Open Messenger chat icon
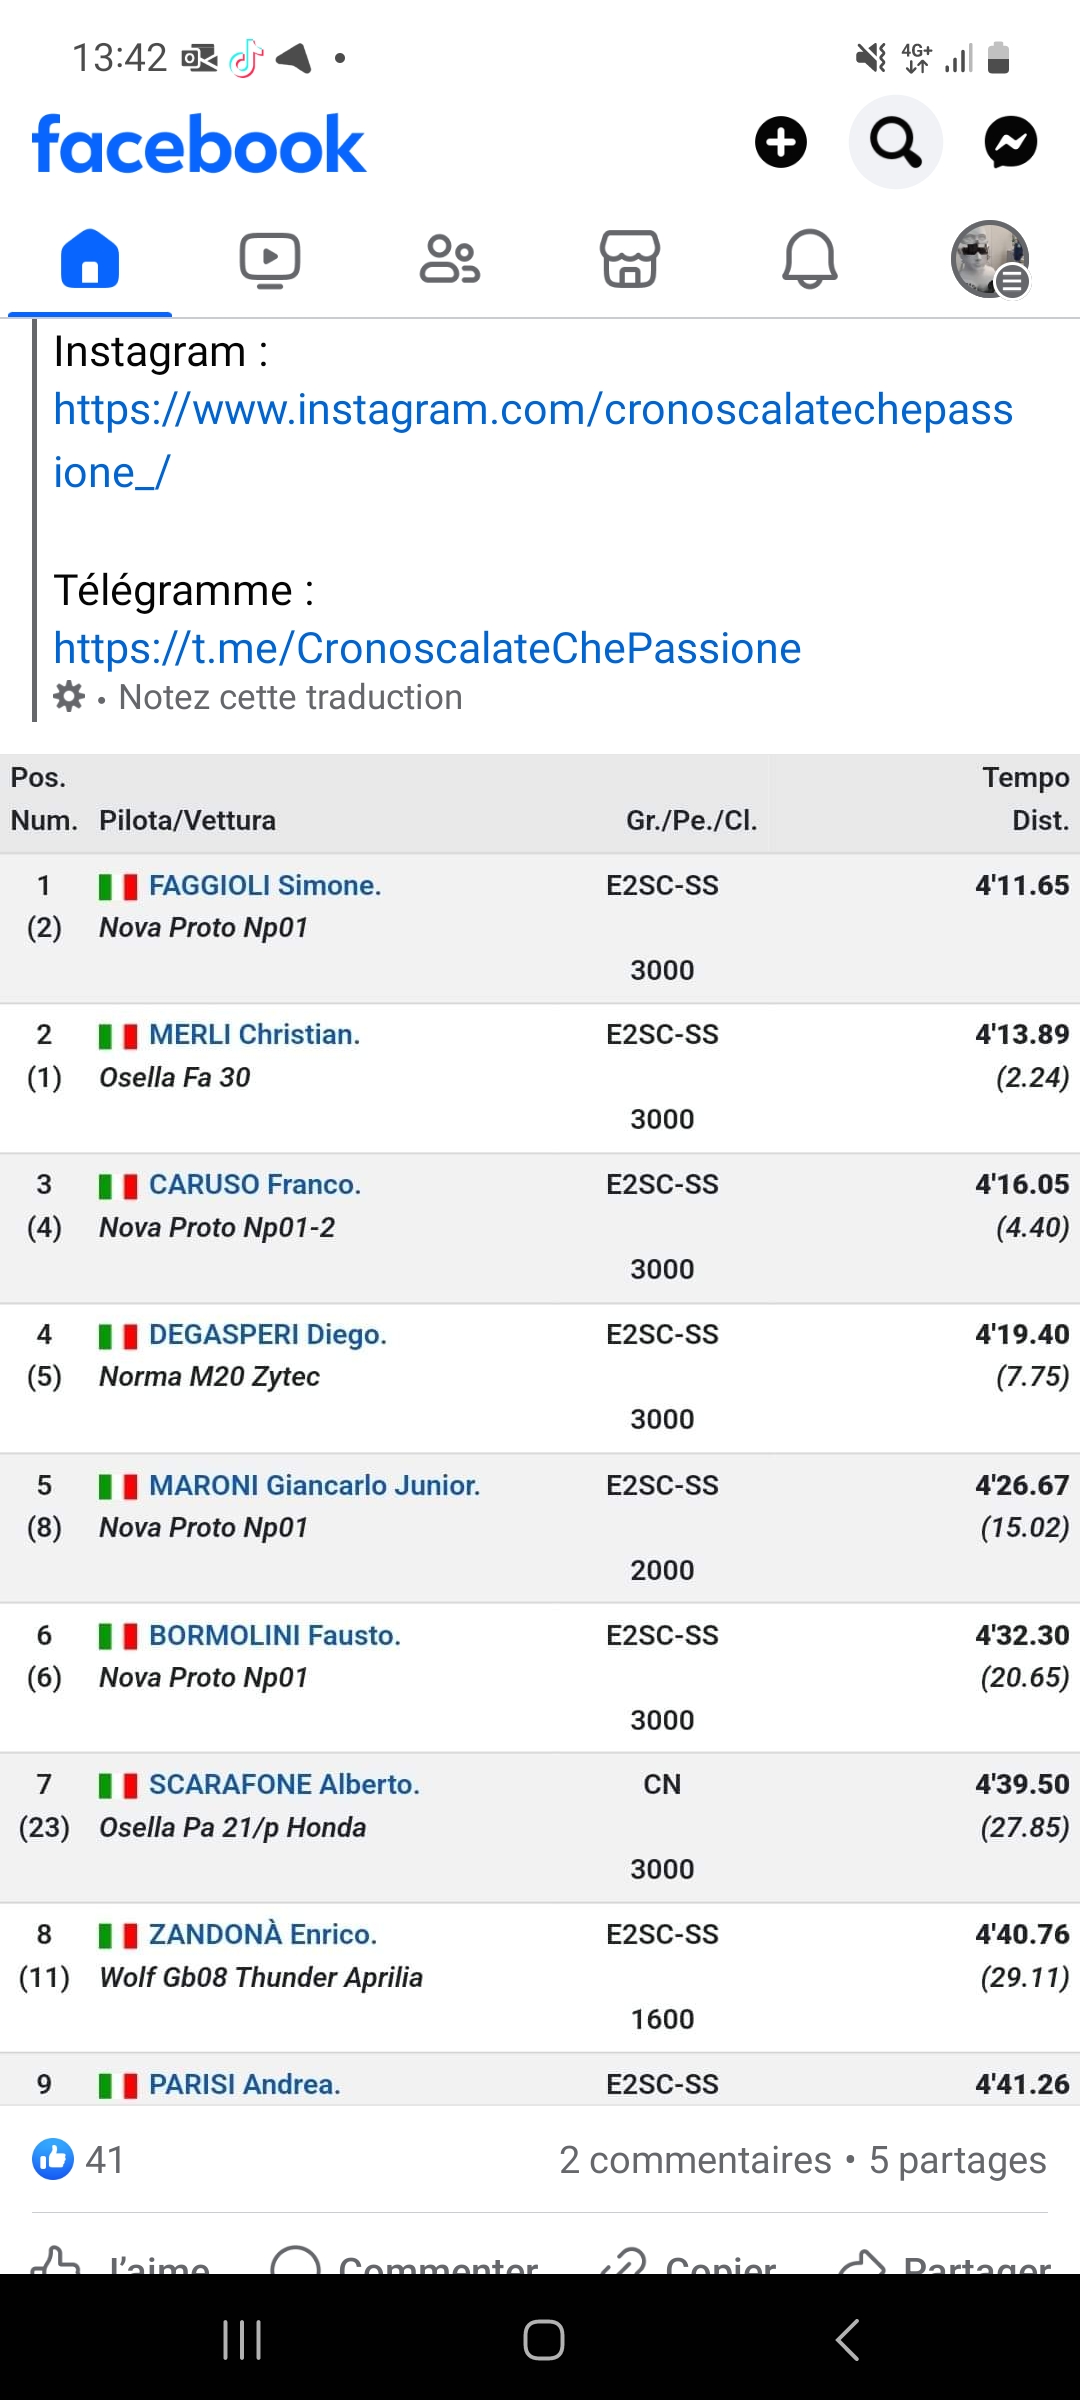This screenshot has width=1080, height=2400. pos(1010,142)
